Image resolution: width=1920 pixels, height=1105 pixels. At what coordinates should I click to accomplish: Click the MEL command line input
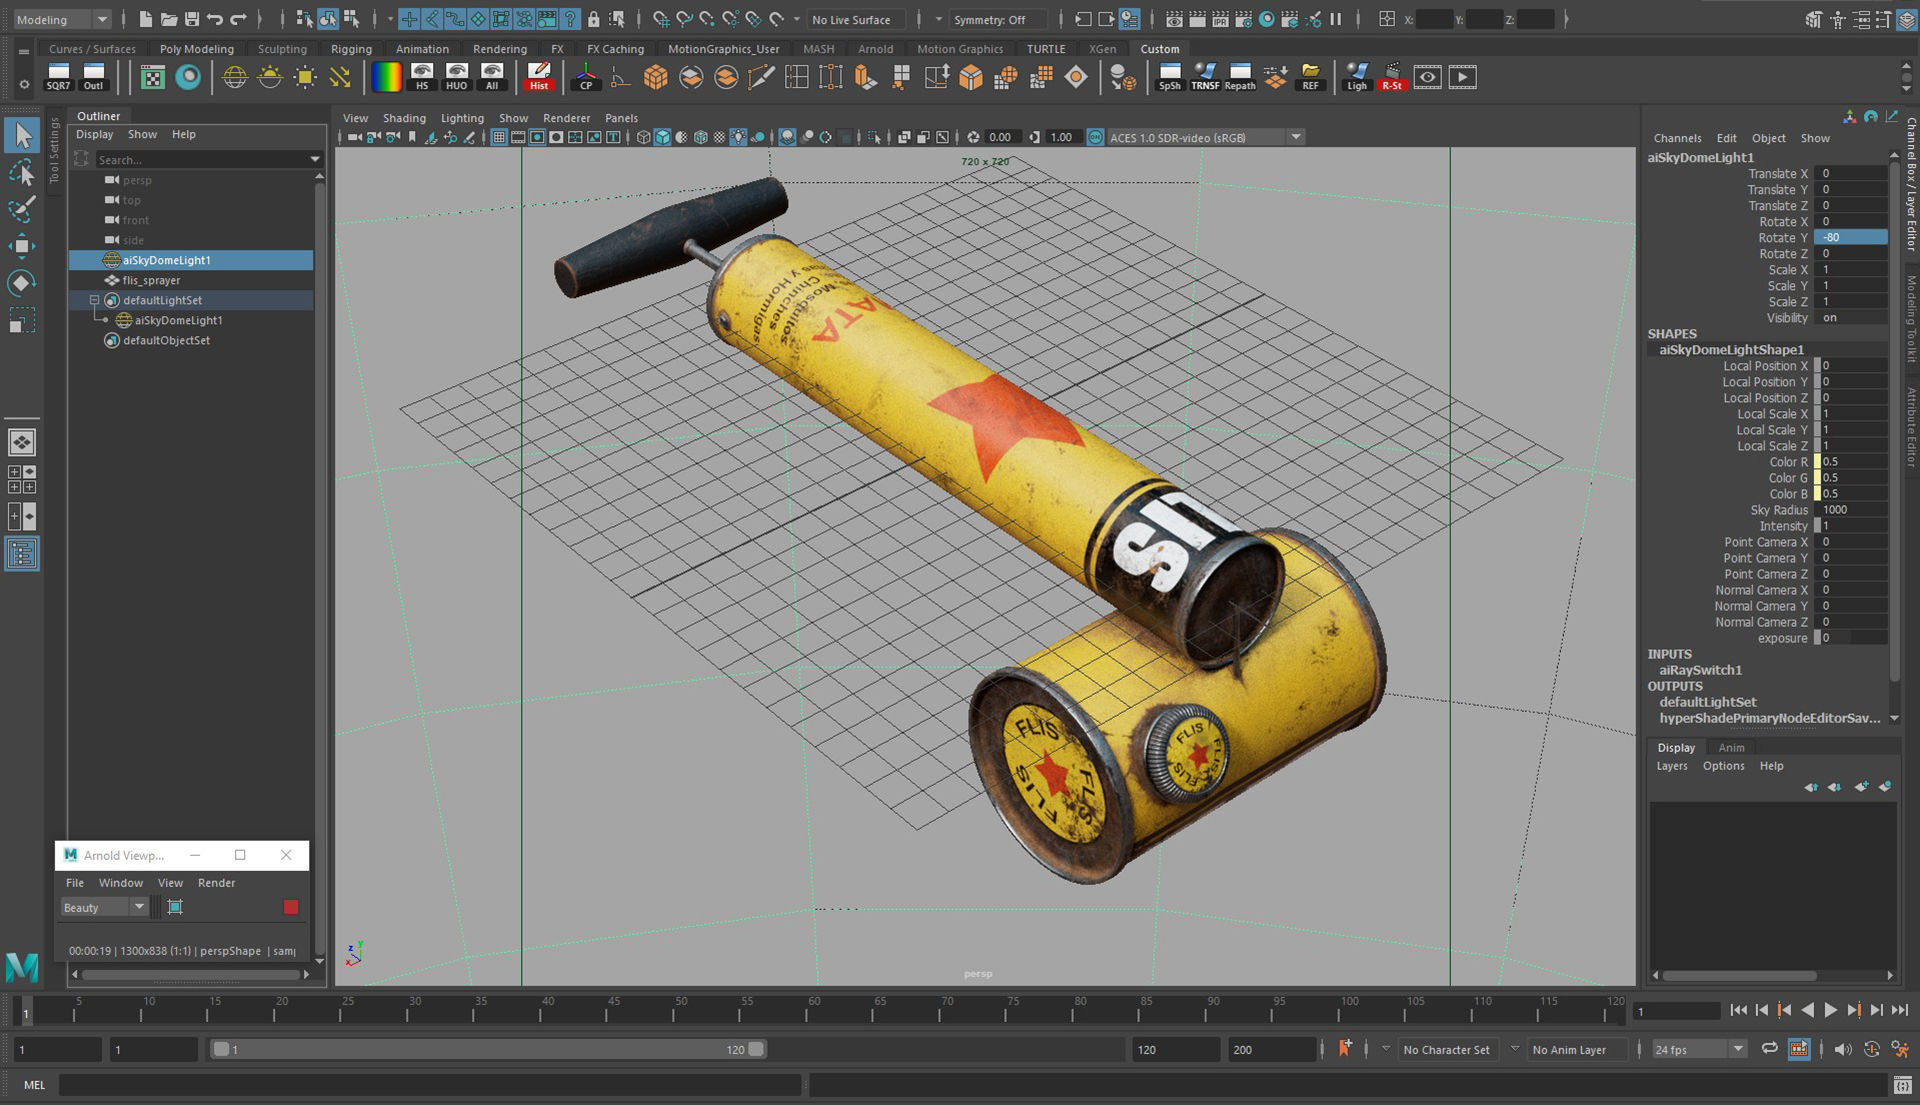pyautogui.click(x=430, y=1084)
